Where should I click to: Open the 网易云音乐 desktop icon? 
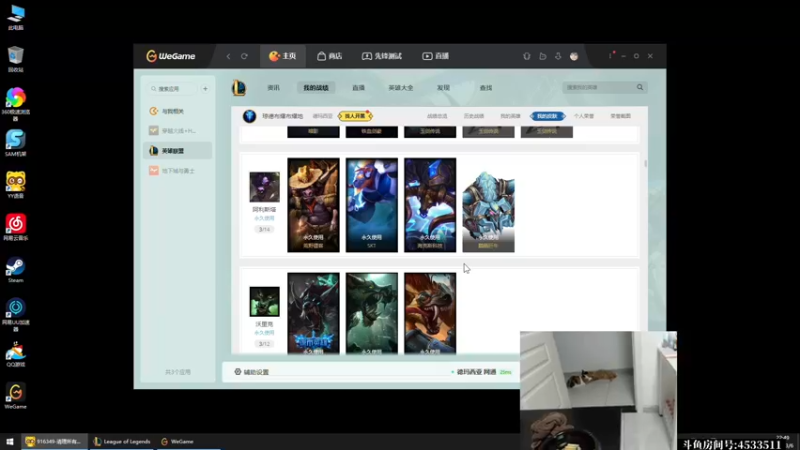coord(16,227)
